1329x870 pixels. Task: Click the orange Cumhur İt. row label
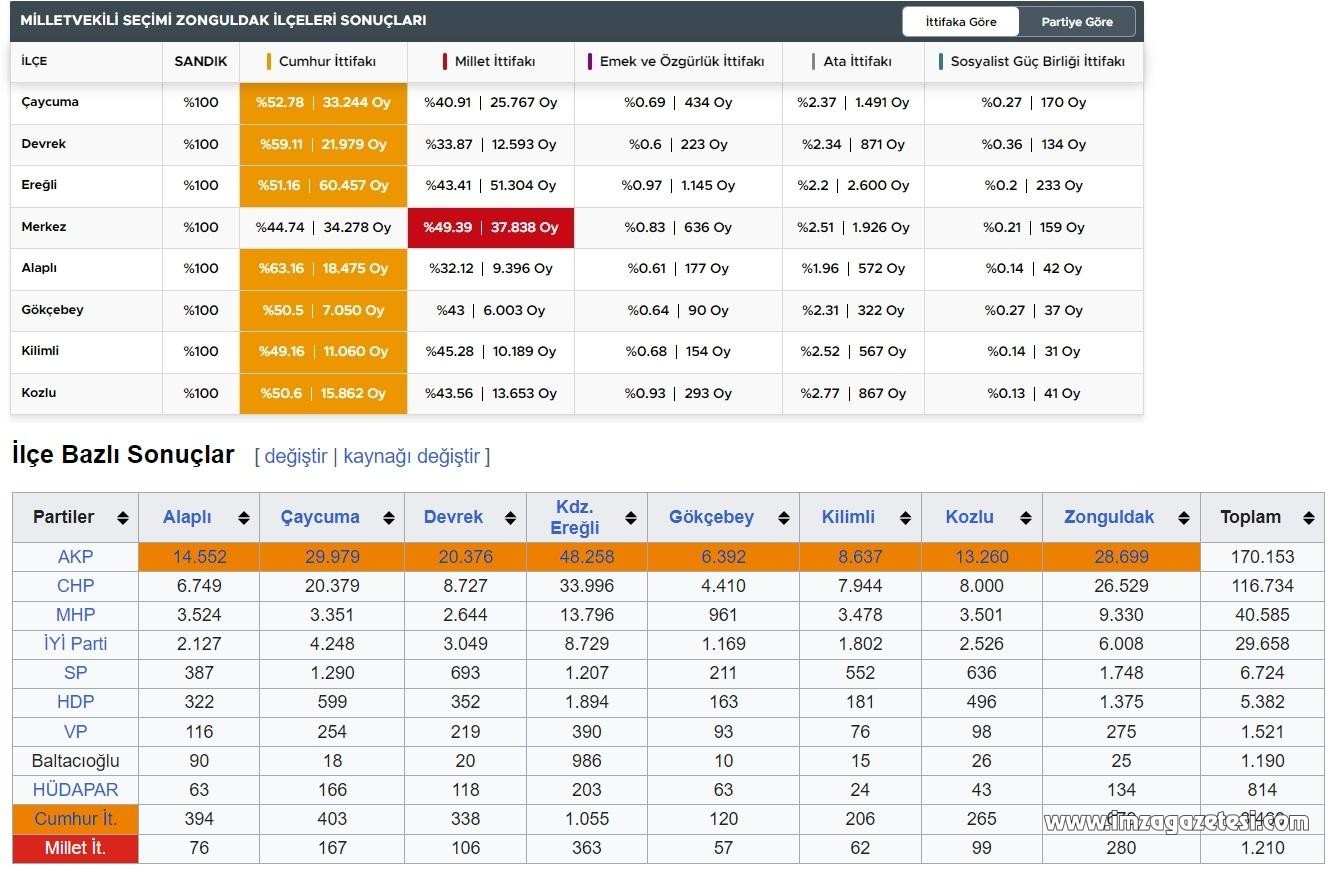tap(75, 819)
